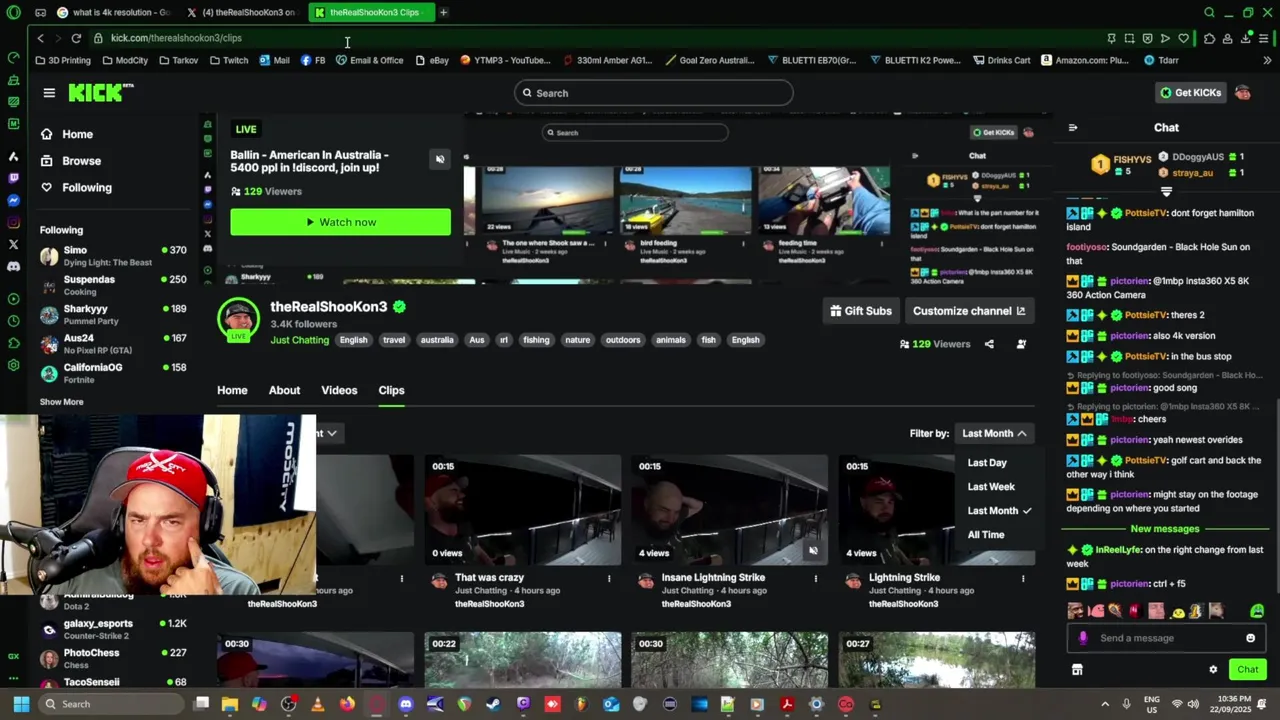Click the Gift Subs button
Viewport: 1280px width, 720px height.
tap(860, 311)
